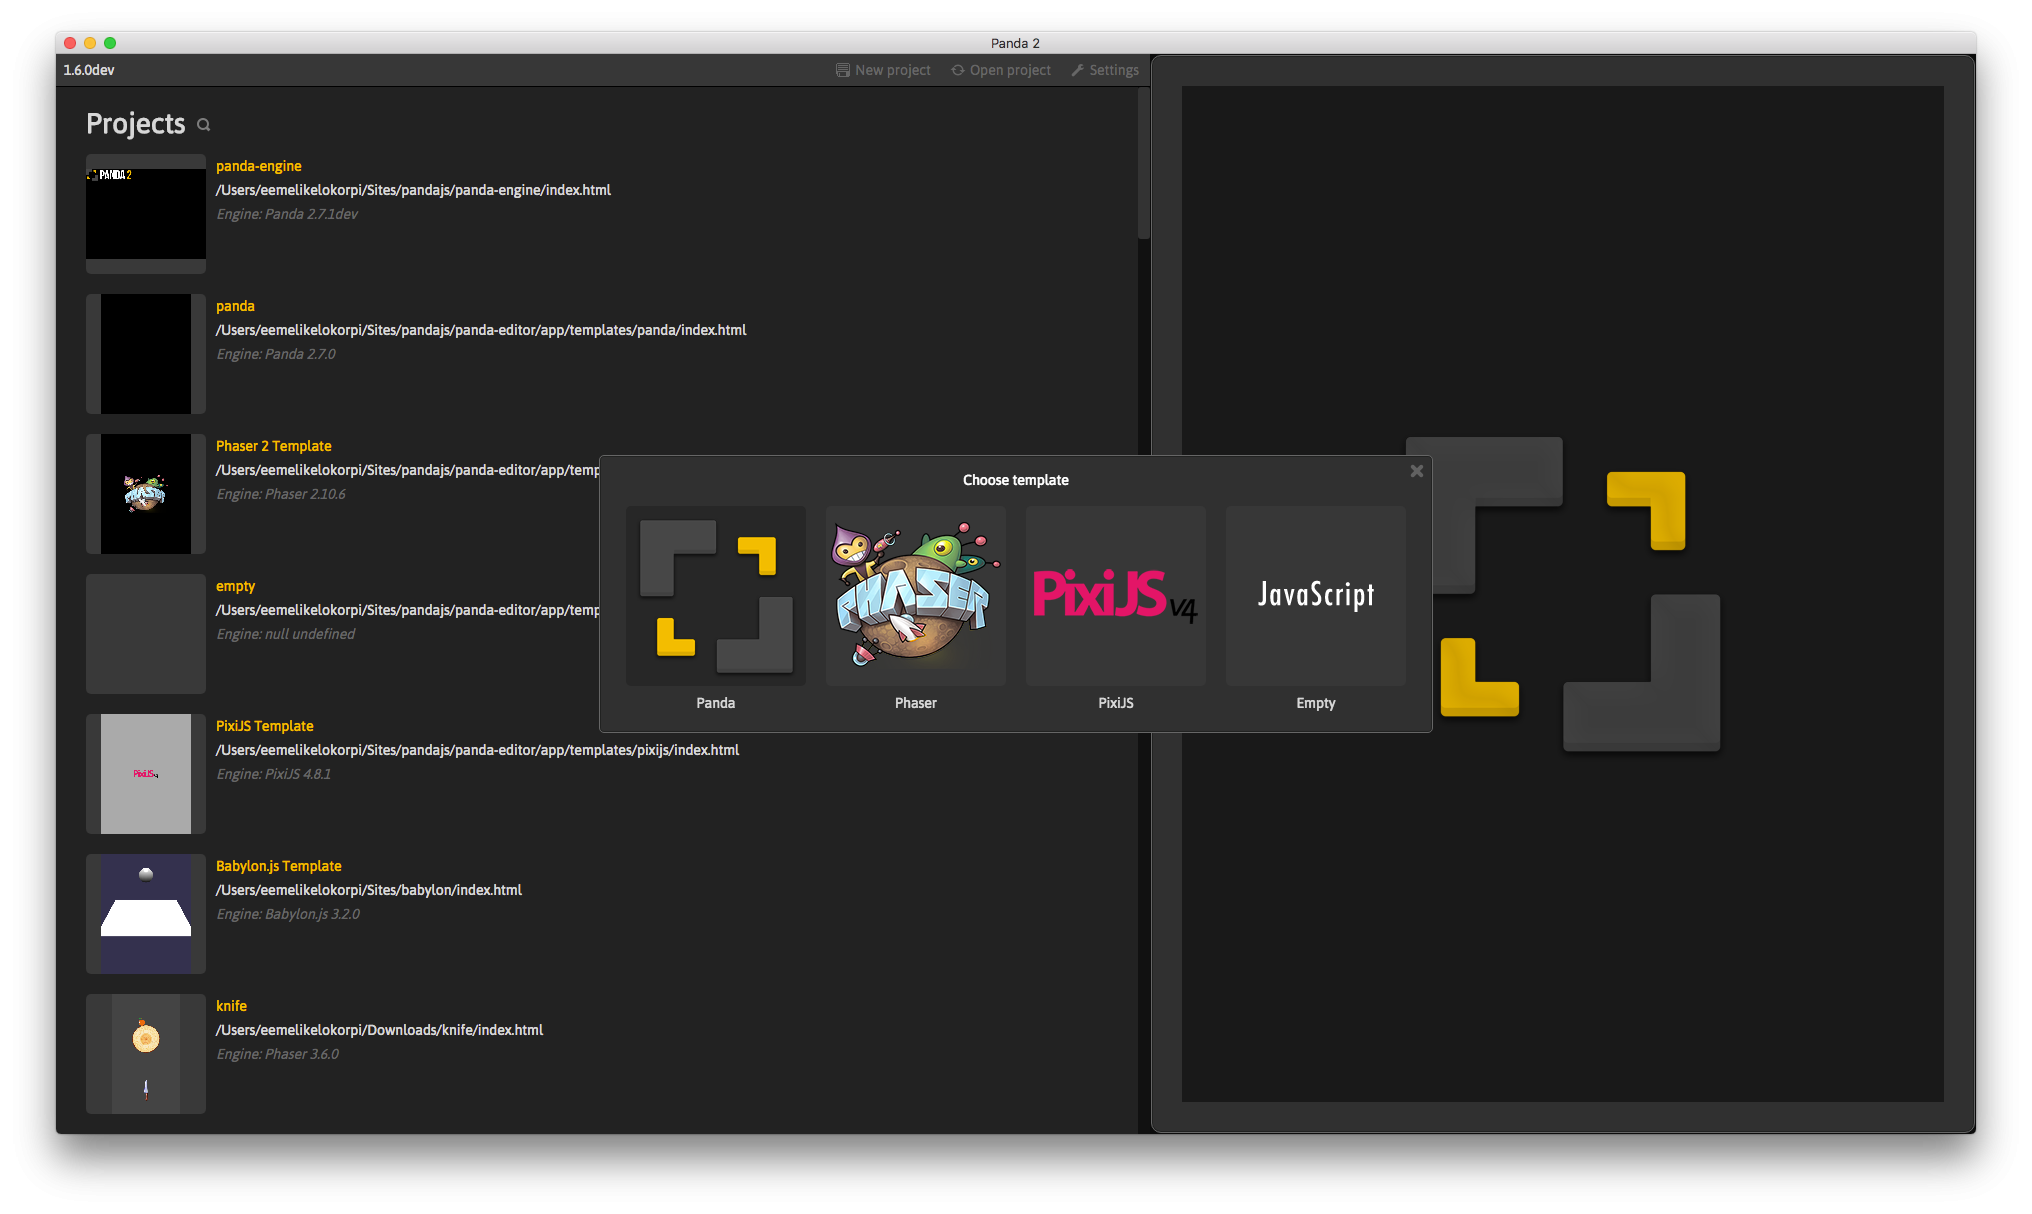Viewport: 2032px width, 1214px height.
Task: Click the large Panda logo in preview pane
Action: point(1563,594)
